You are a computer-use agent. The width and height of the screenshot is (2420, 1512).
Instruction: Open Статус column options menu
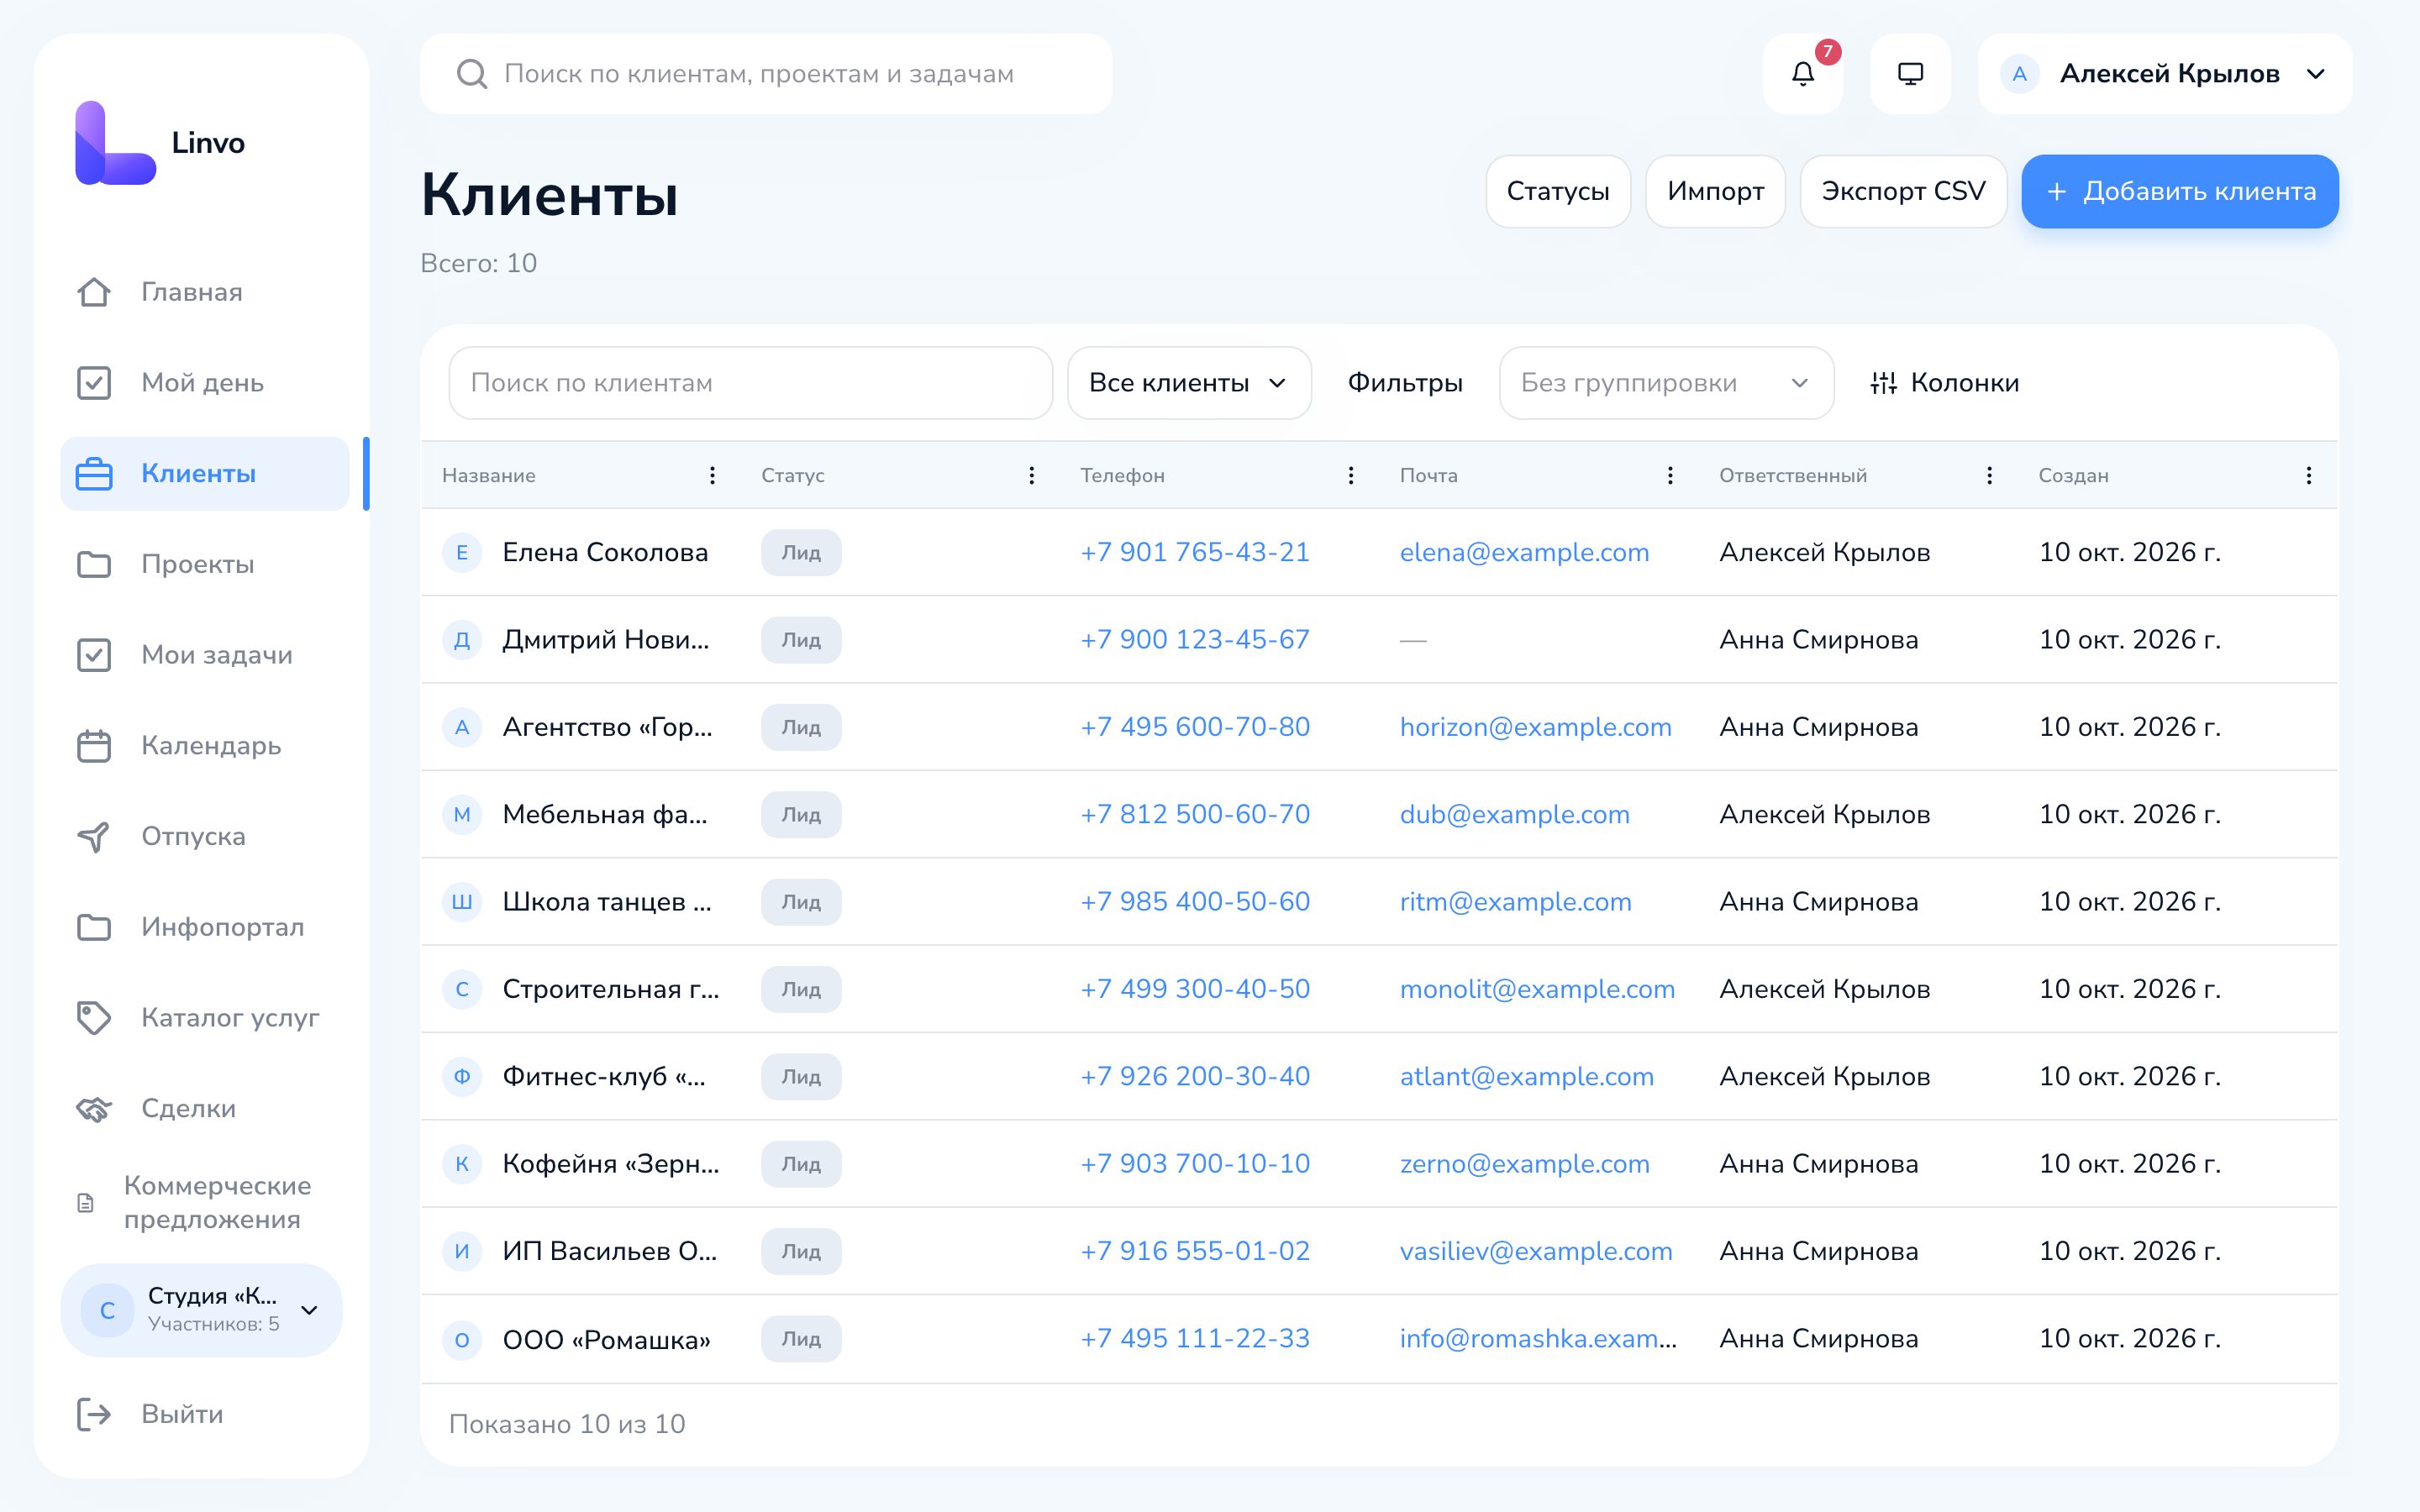1031,476
